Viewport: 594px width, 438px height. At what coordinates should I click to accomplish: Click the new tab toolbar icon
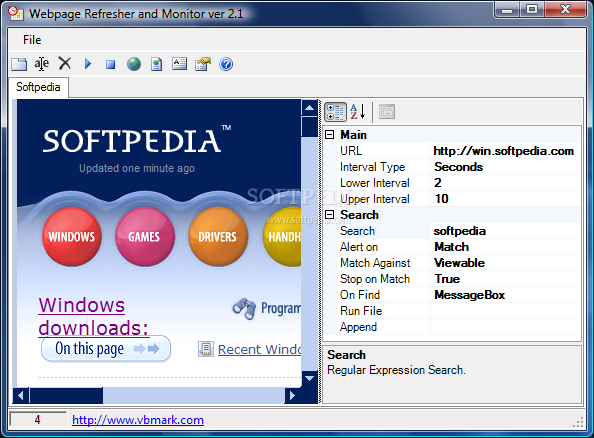pos(19,64)
